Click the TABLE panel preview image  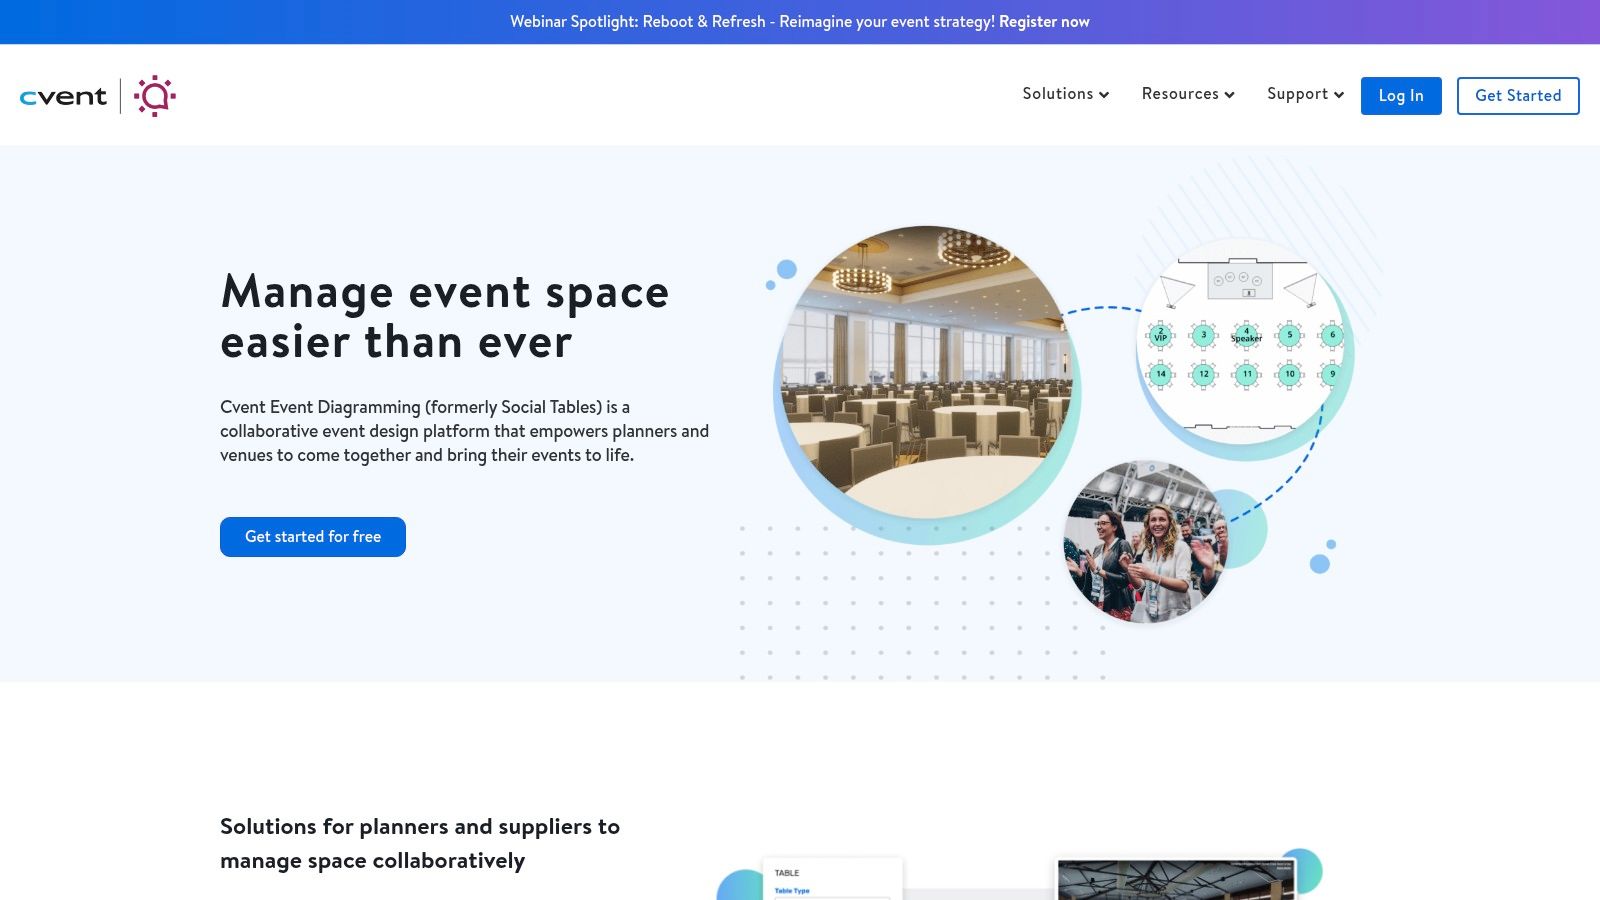832,878
